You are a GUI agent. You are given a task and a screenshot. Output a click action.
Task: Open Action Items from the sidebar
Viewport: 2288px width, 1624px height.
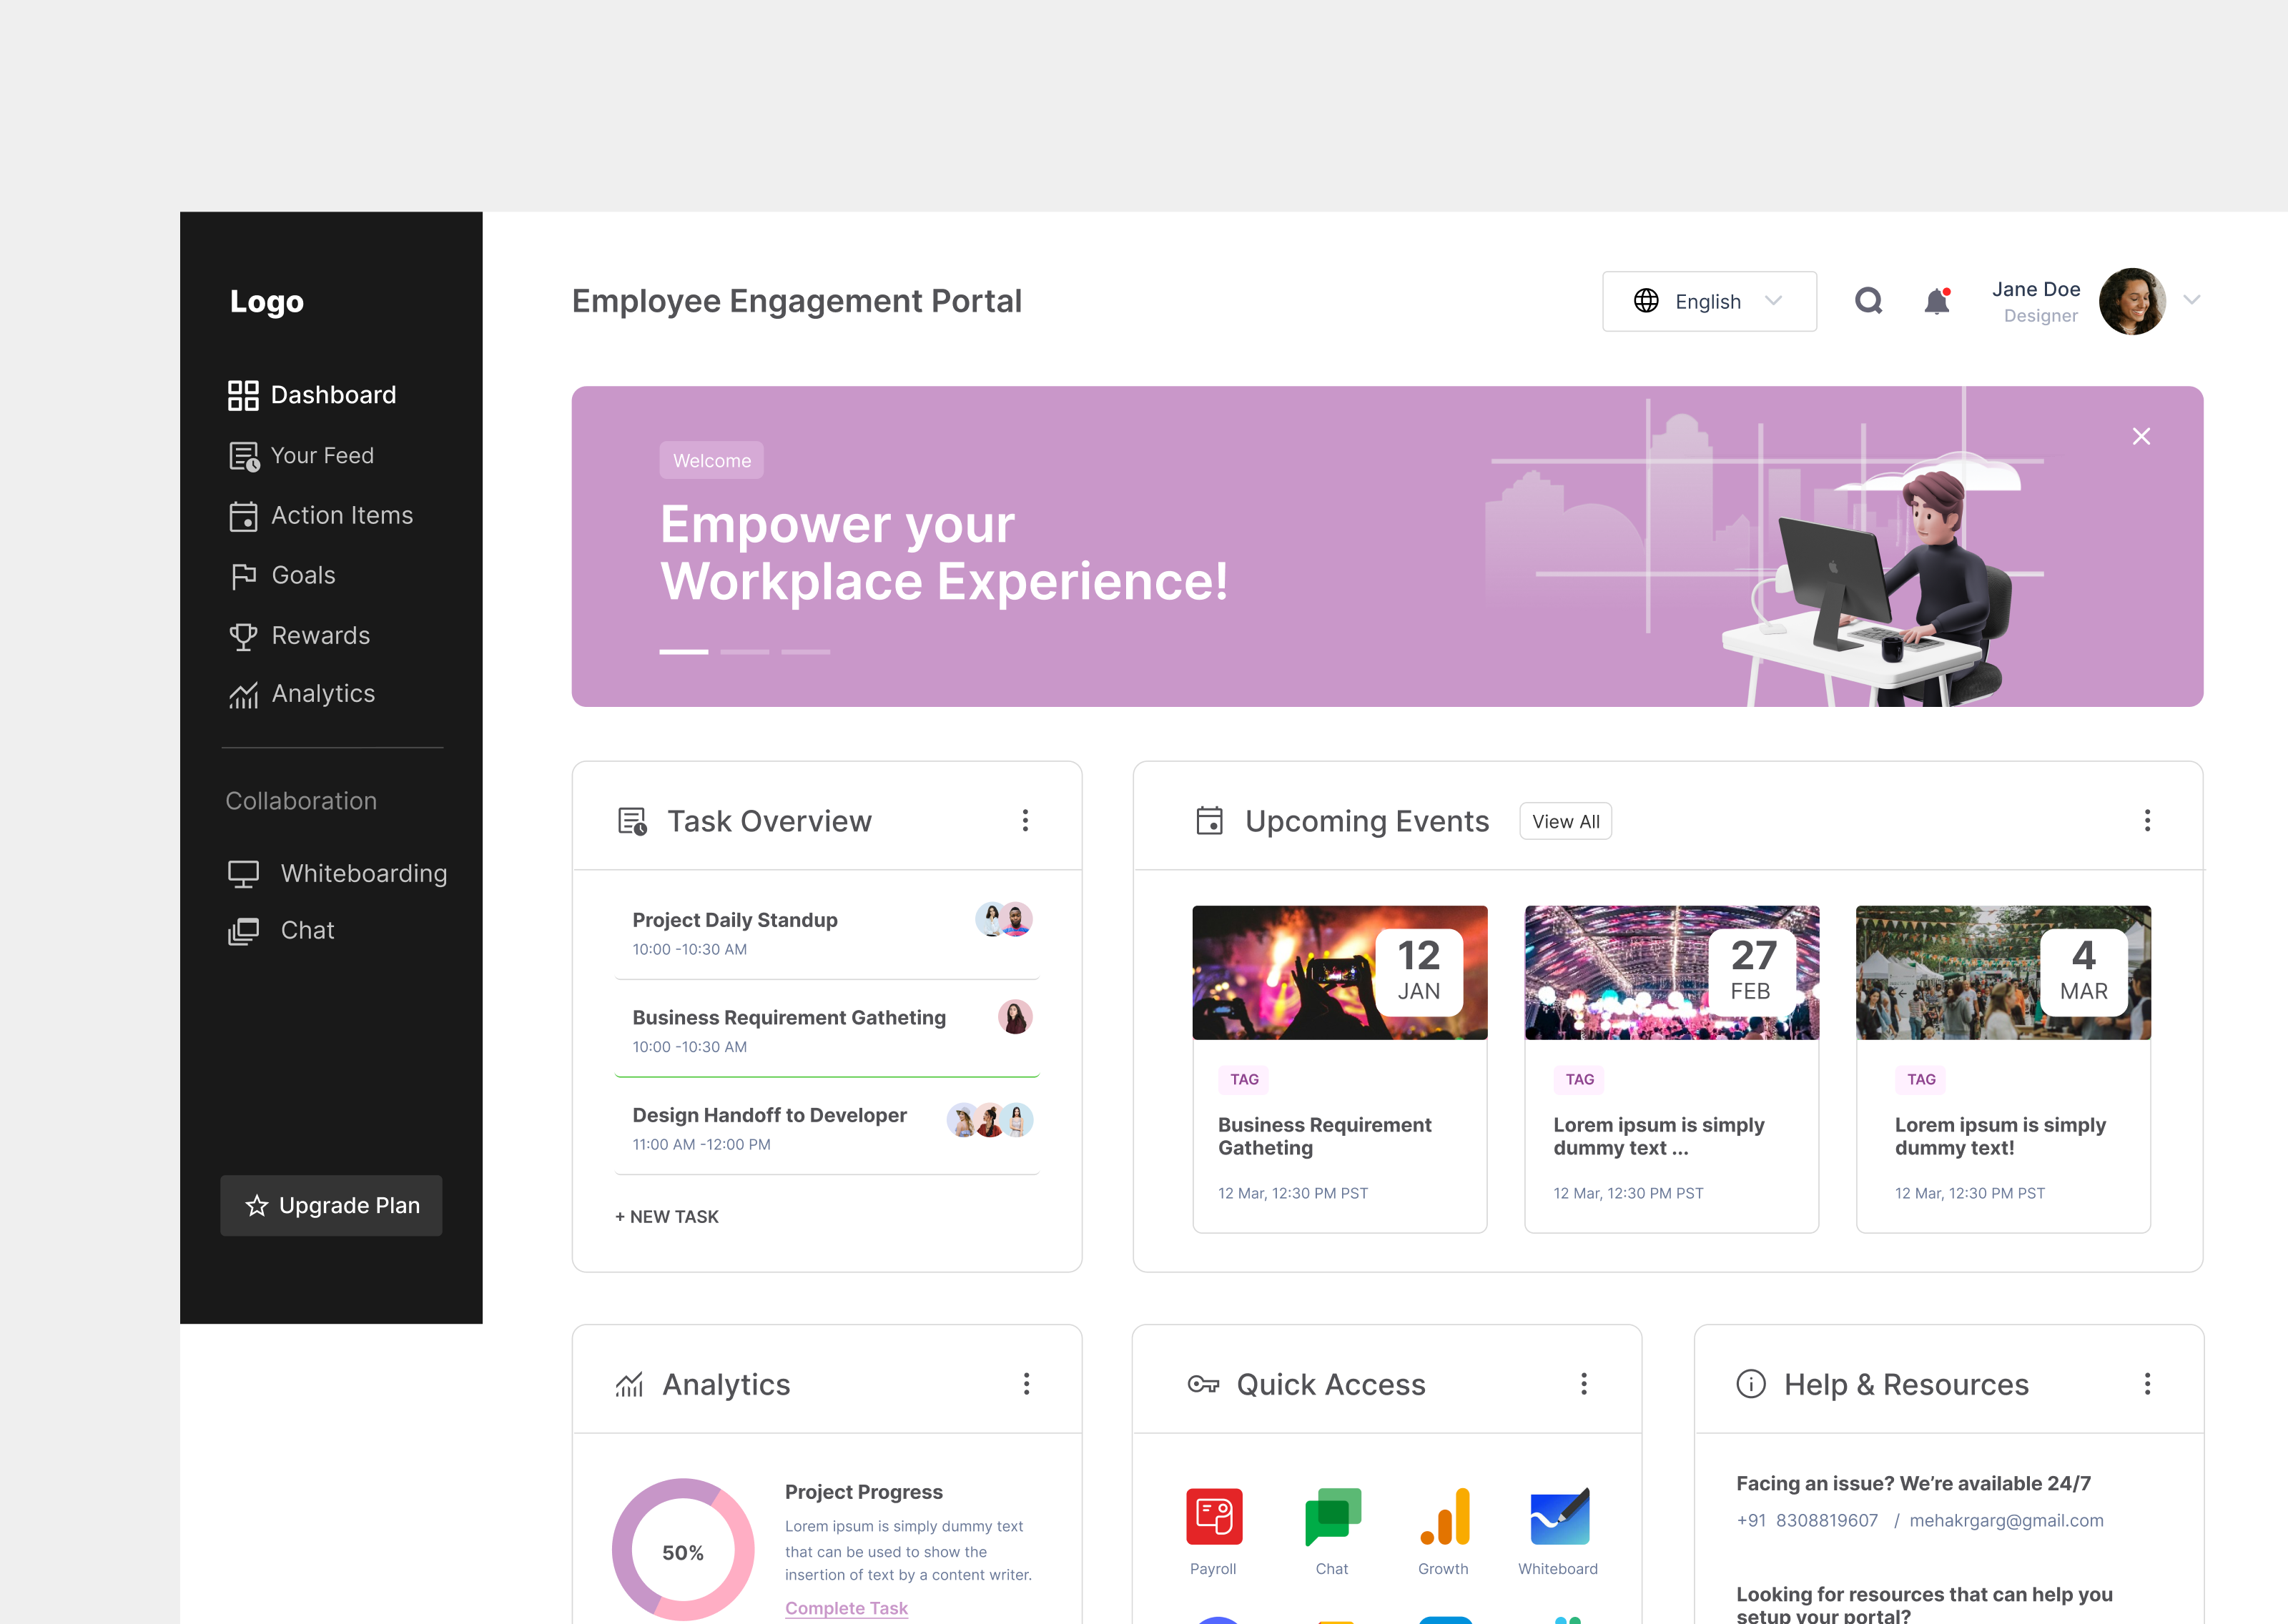point(341,515)
